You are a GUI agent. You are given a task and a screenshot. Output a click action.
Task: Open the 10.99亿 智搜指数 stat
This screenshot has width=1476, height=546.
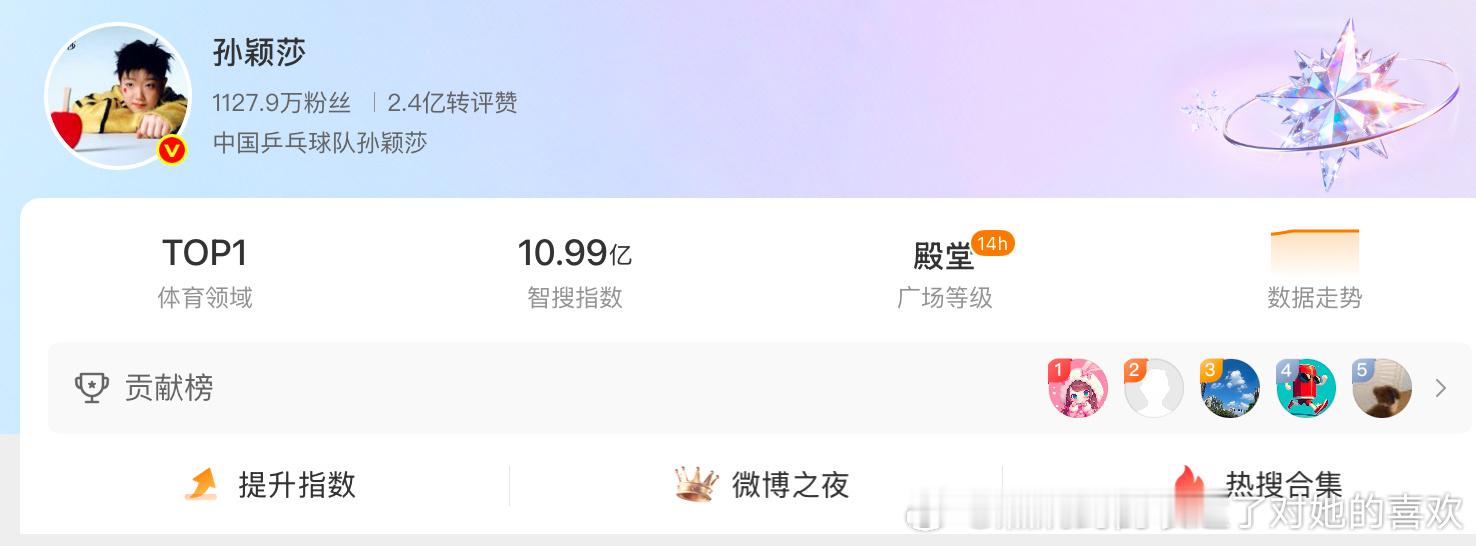point(575,272)
